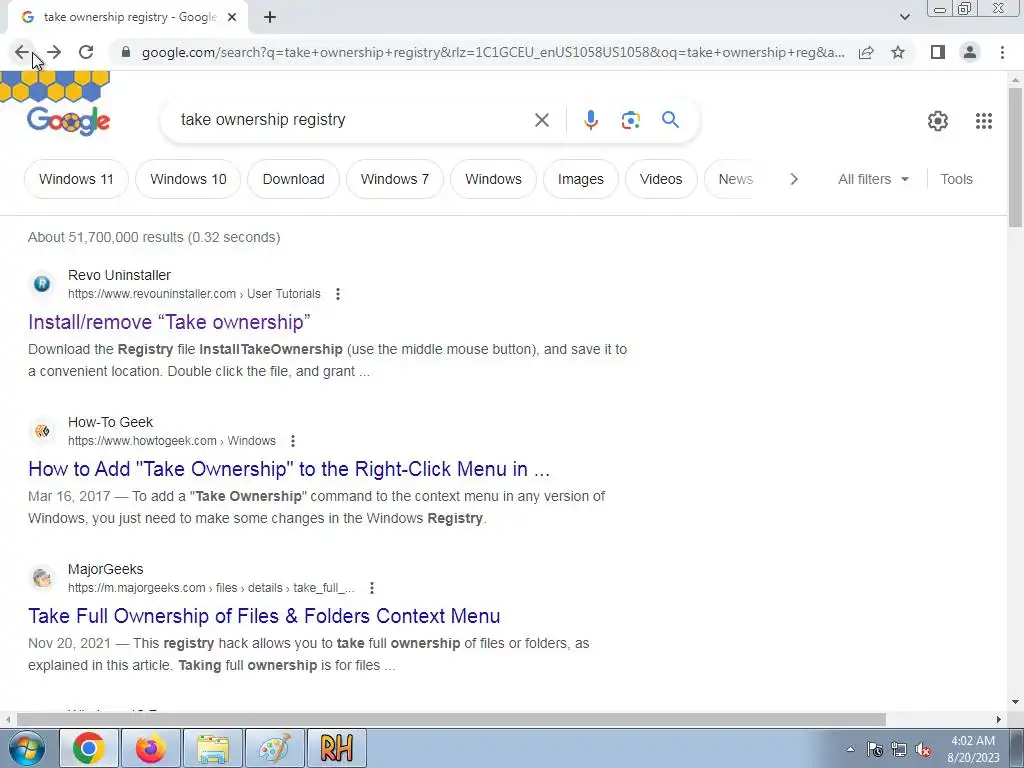
Task: Click in the 'take ownership registry' search field
Action: pyautogui.click(x=353, y=120)
